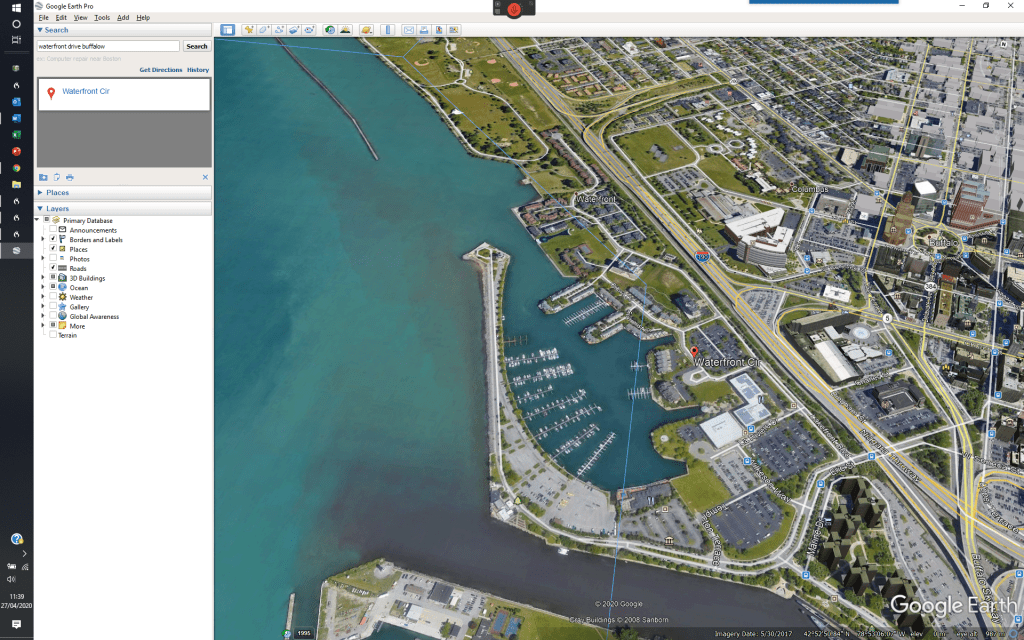
Task: Click the Add Placemark toolbar icon
Action: tap(249, 30)
